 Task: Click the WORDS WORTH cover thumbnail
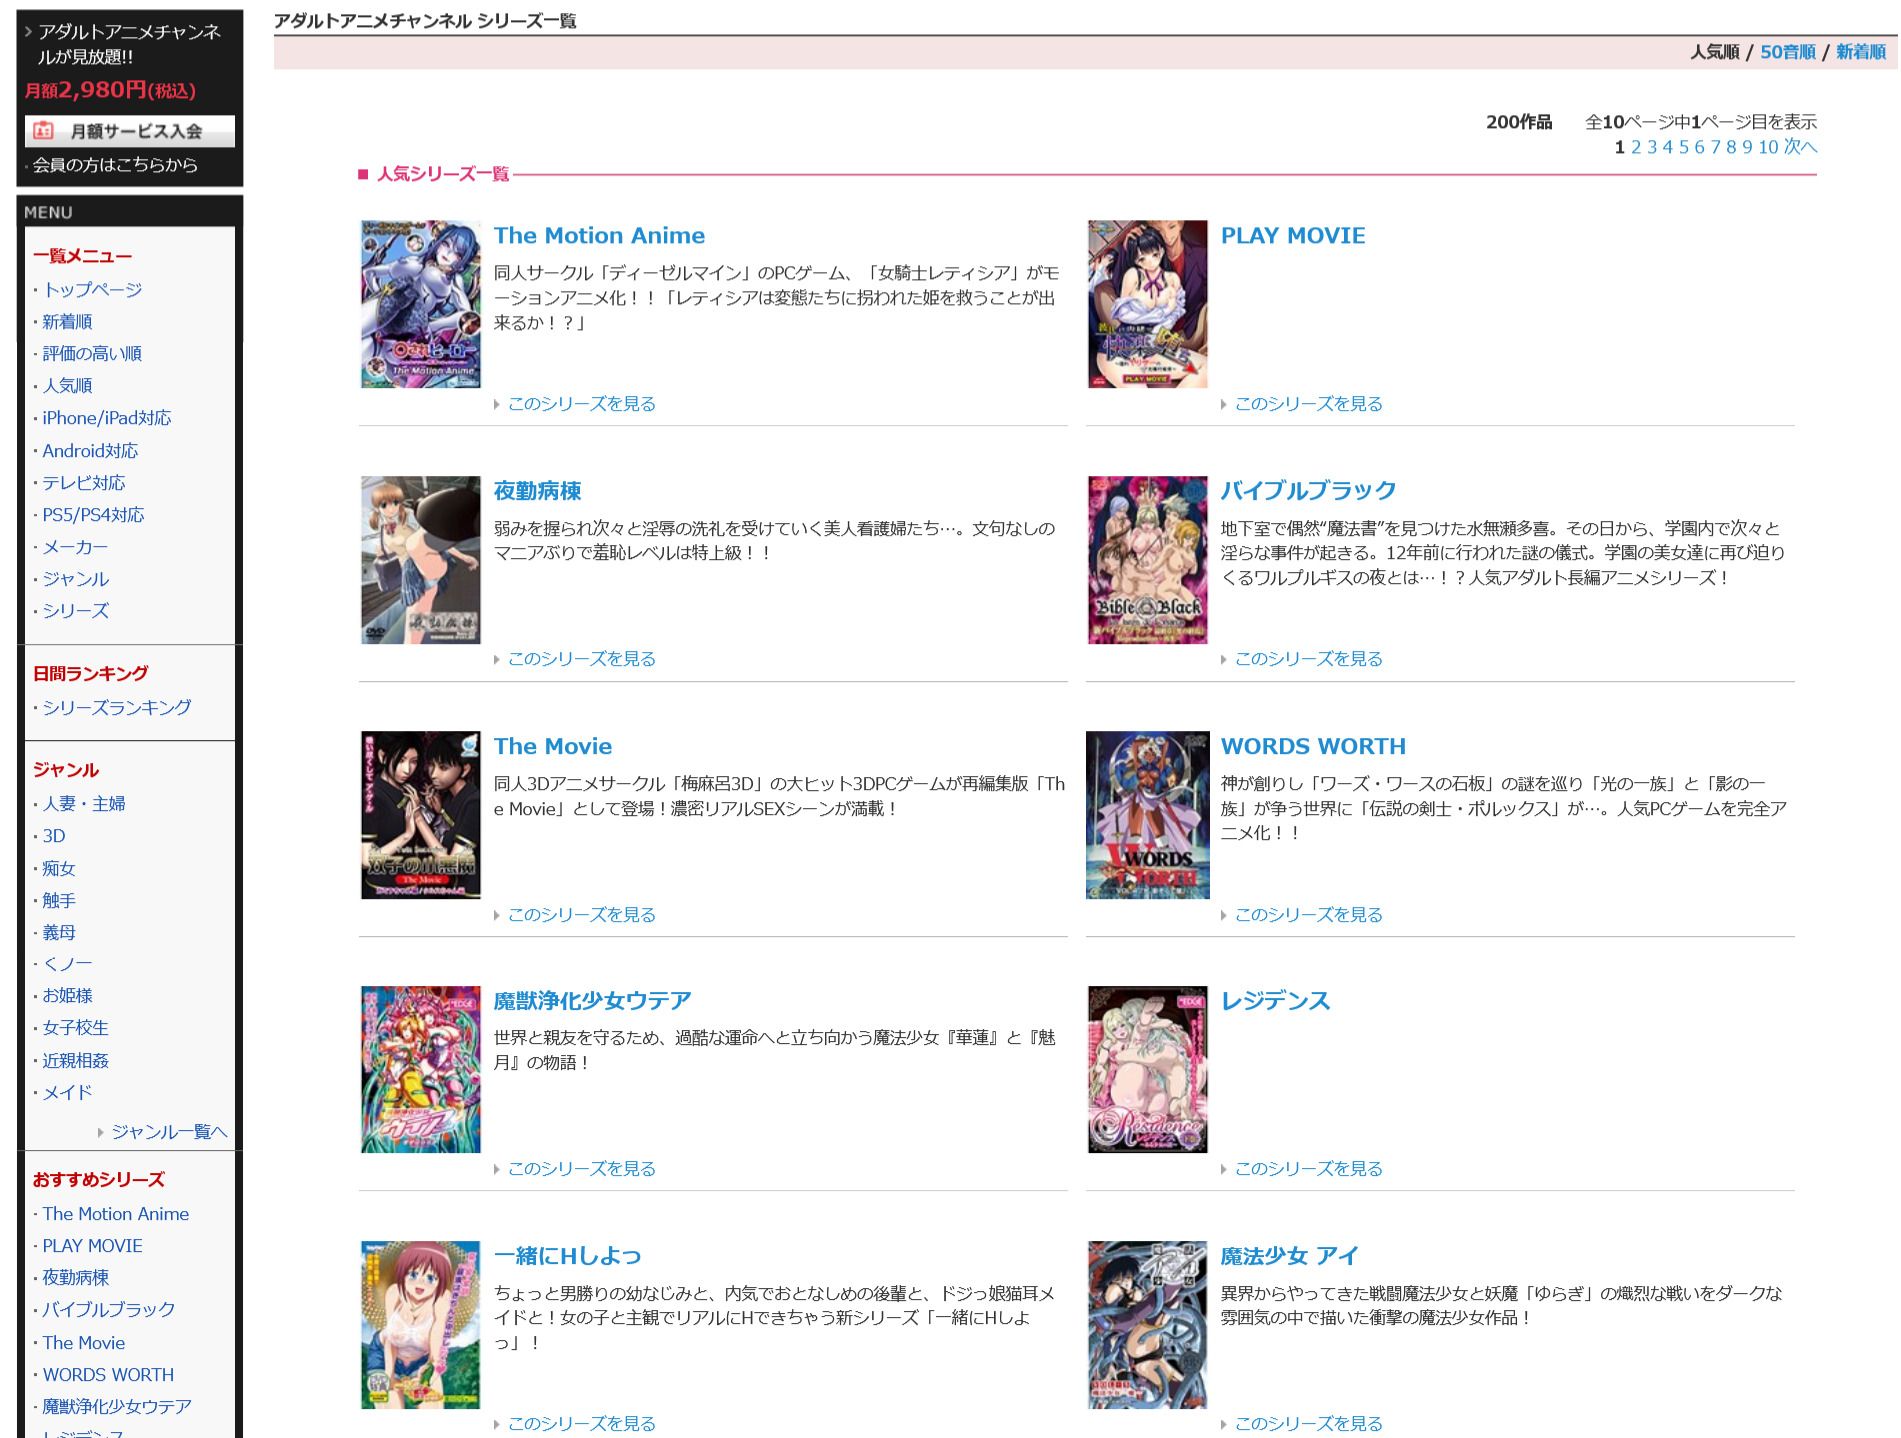(1148, 815)
